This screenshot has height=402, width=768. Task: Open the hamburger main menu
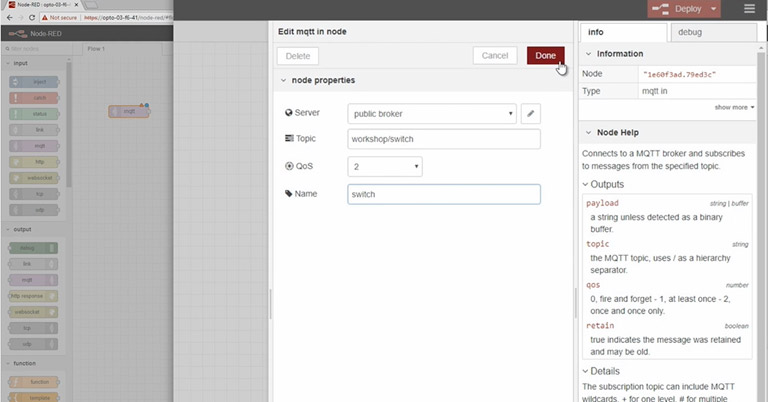point(749,9)
